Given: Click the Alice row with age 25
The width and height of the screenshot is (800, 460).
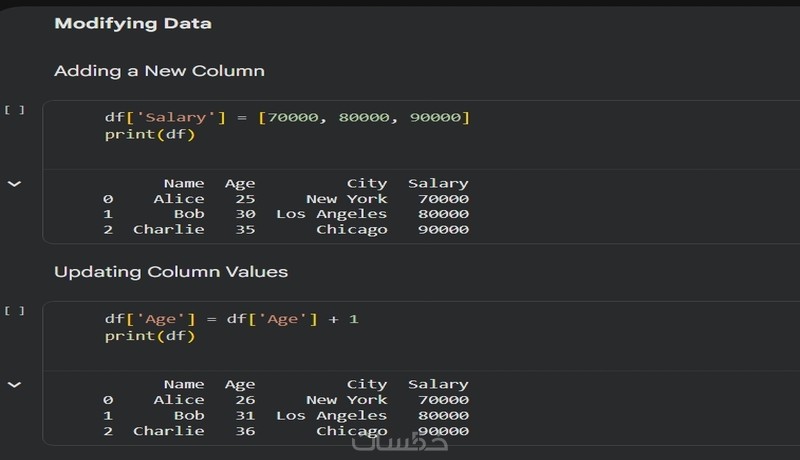Looking at the screenshot, I should click(180, 199).
